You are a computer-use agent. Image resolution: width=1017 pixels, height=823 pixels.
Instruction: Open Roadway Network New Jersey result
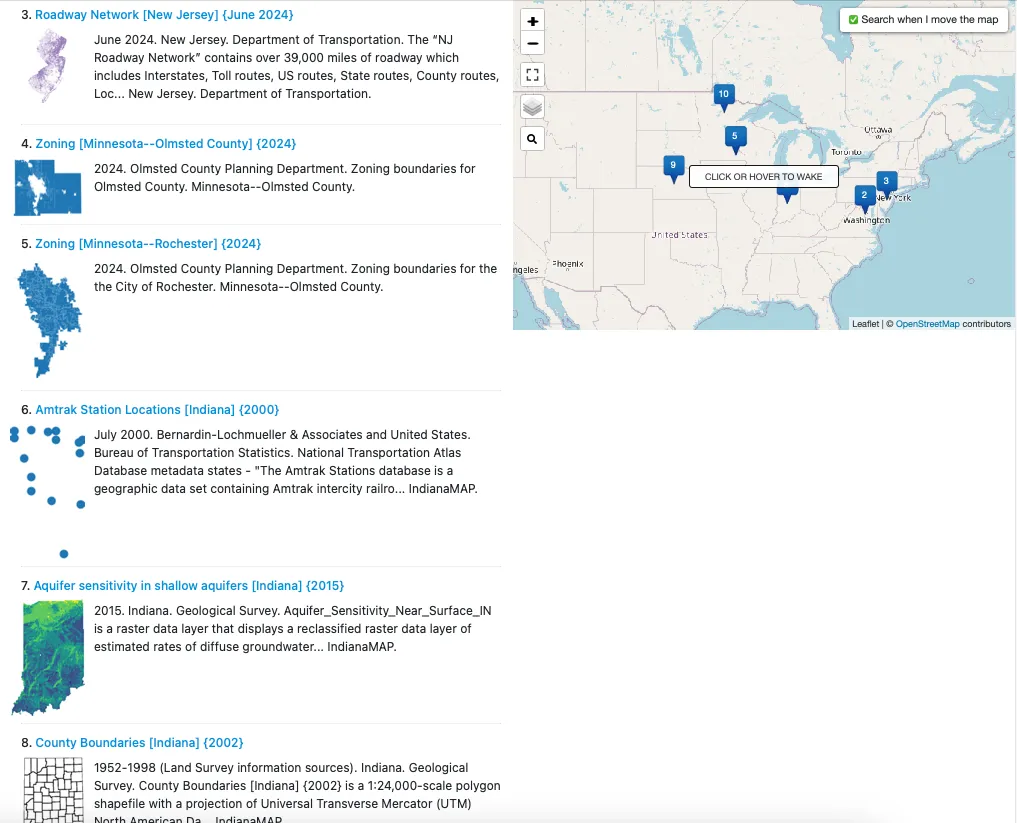pyautogui.click(x=164, y=15)
